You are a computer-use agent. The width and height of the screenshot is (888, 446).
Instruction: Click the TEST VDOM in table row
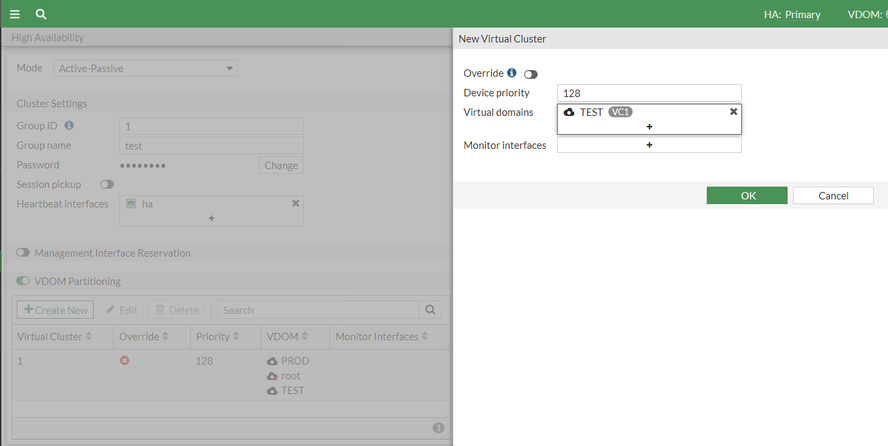[286, 391]
